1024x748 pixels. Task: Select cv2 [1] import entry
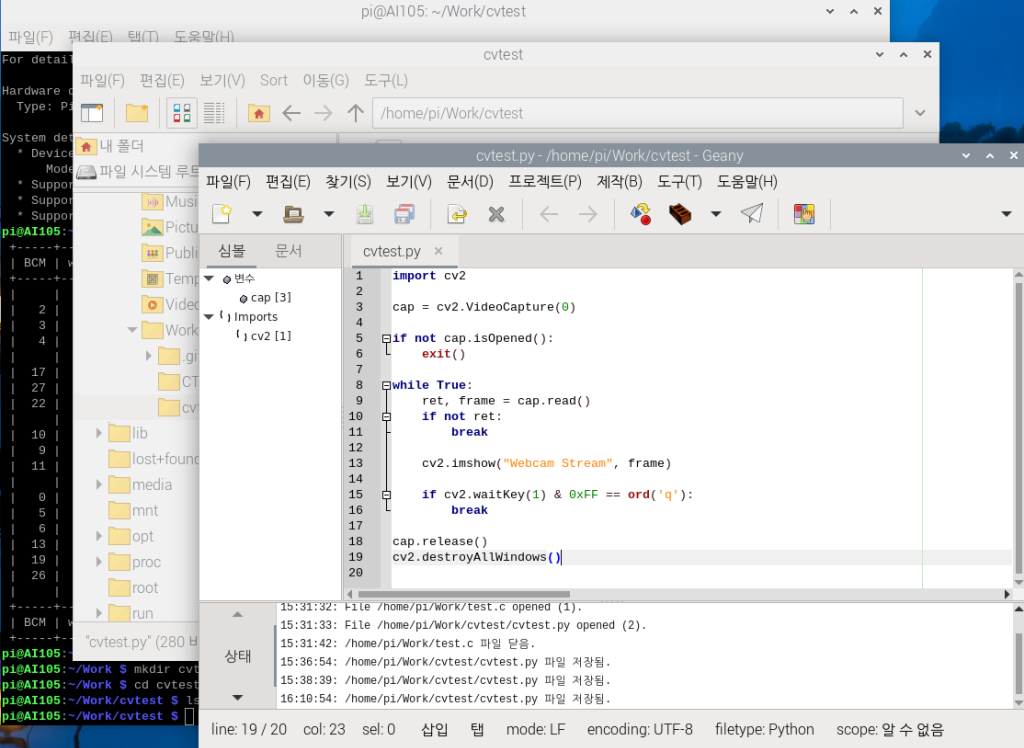tap(270, 336)
